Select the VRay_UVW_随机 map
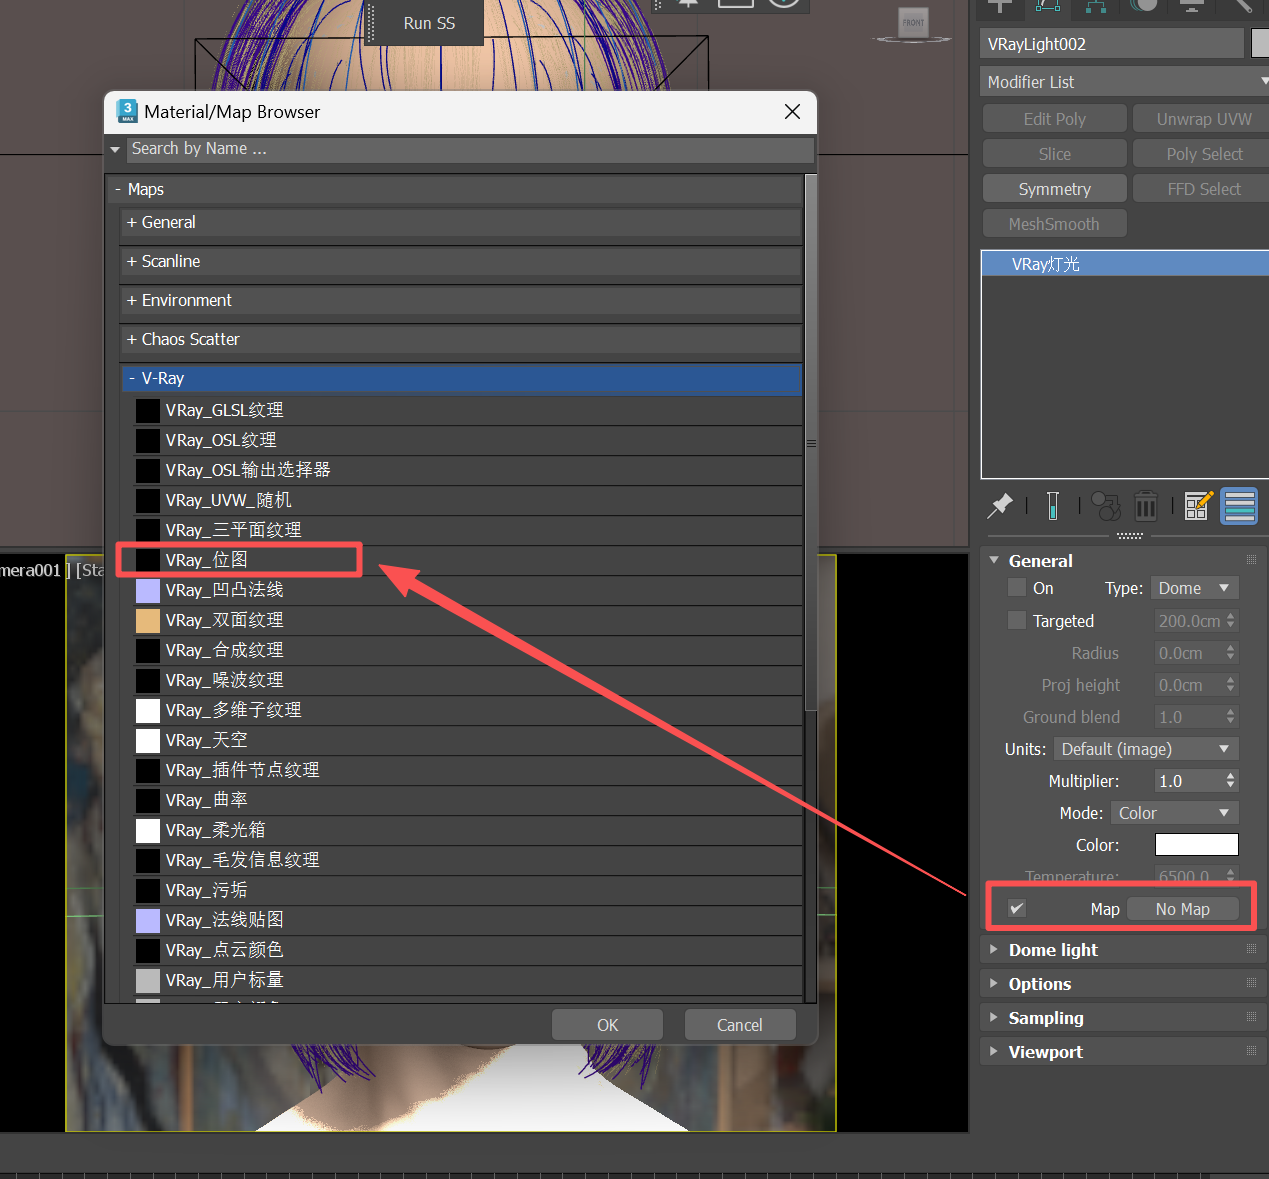Image resolution: width=1269 pixels, height=1179 pixels. (468, 500)
